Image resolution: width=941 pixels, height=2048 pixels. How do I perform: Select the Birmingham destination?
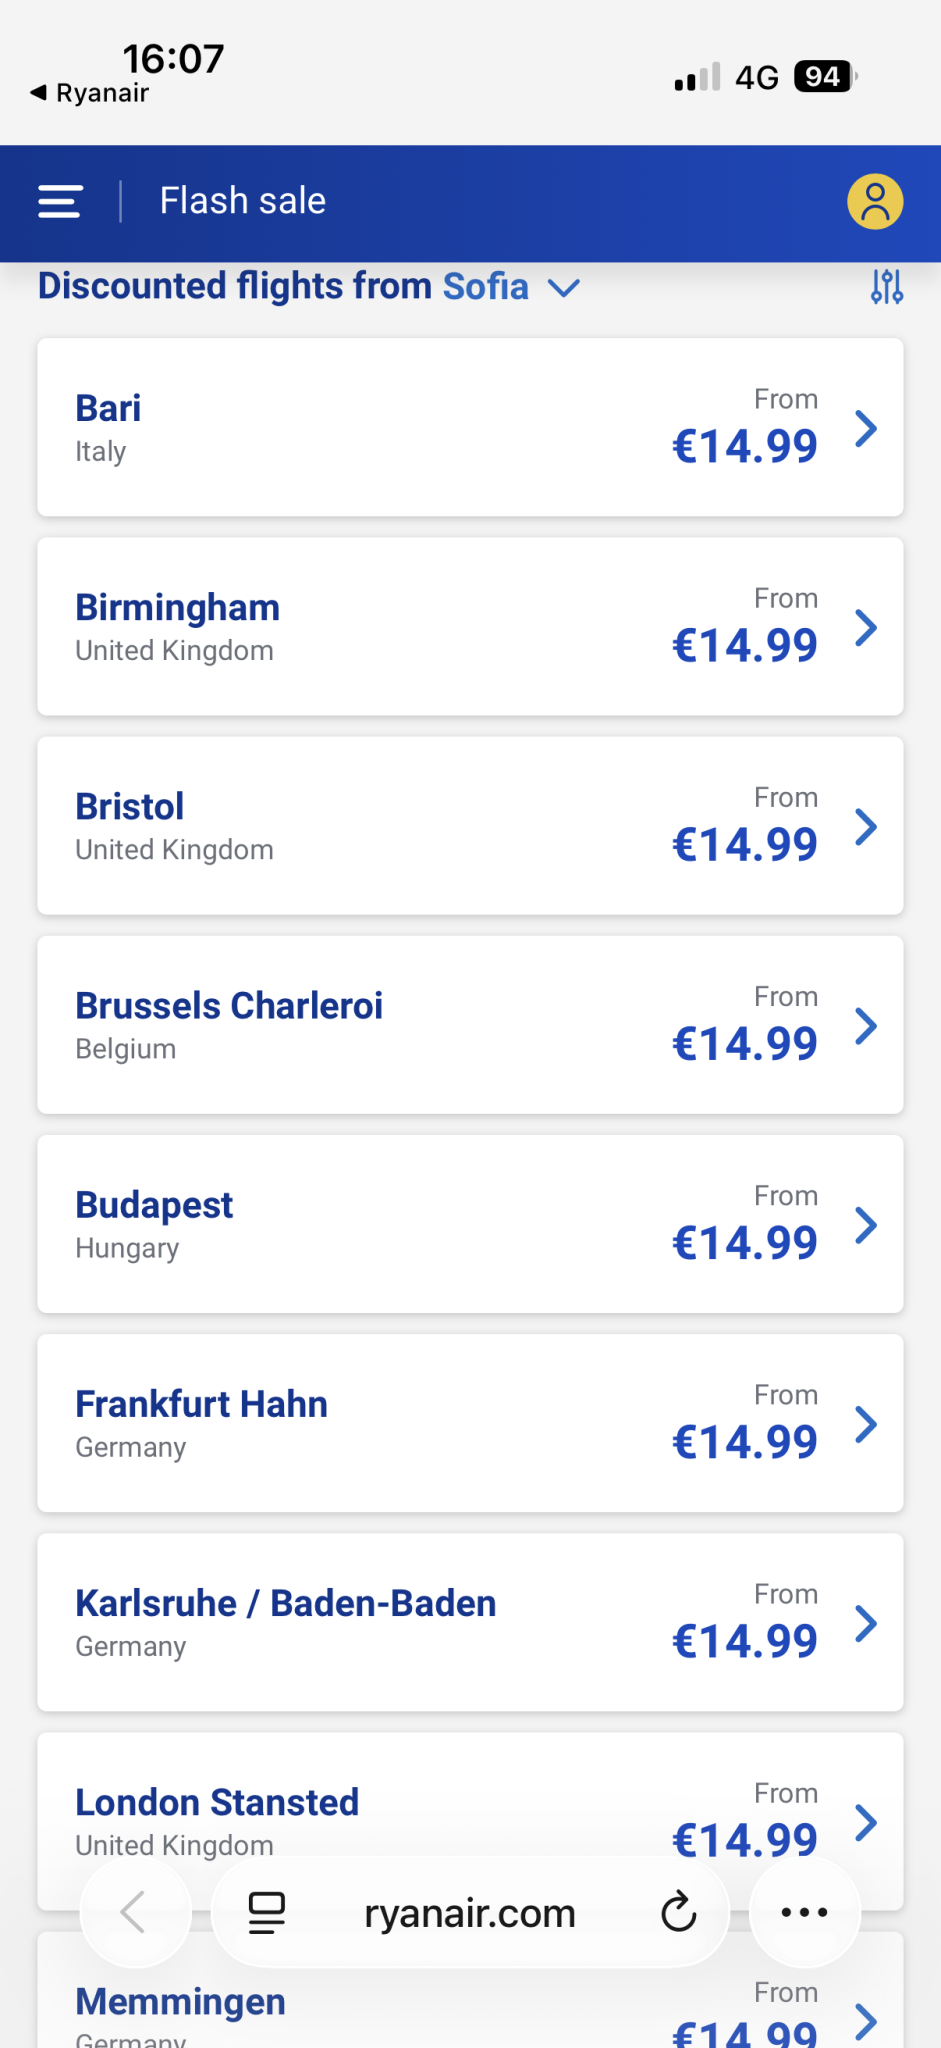(178, 608)
